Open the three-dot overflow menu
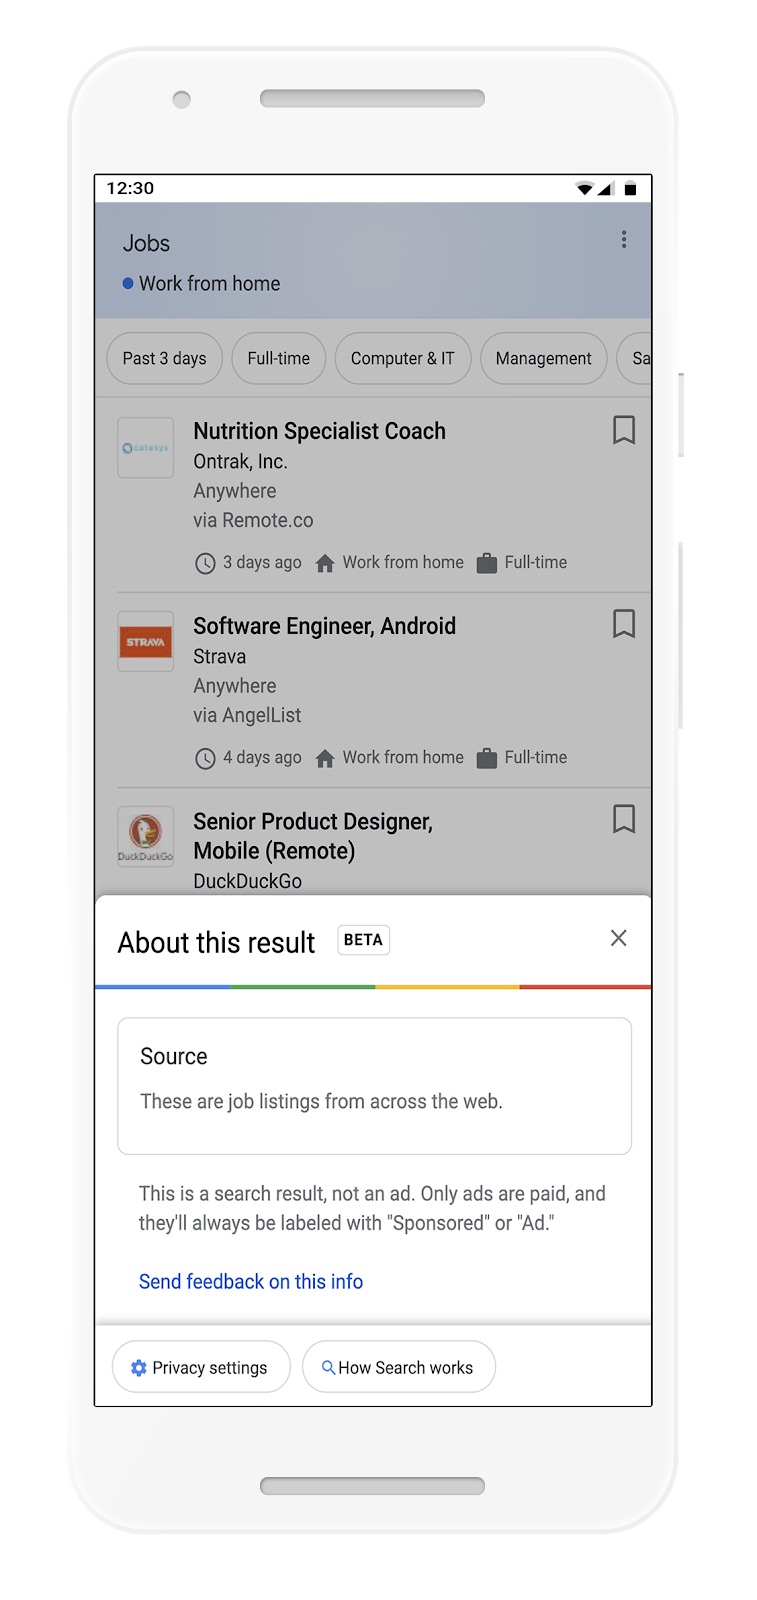The height and width of the screenshot is (1600, 757). tap(624, 240)
